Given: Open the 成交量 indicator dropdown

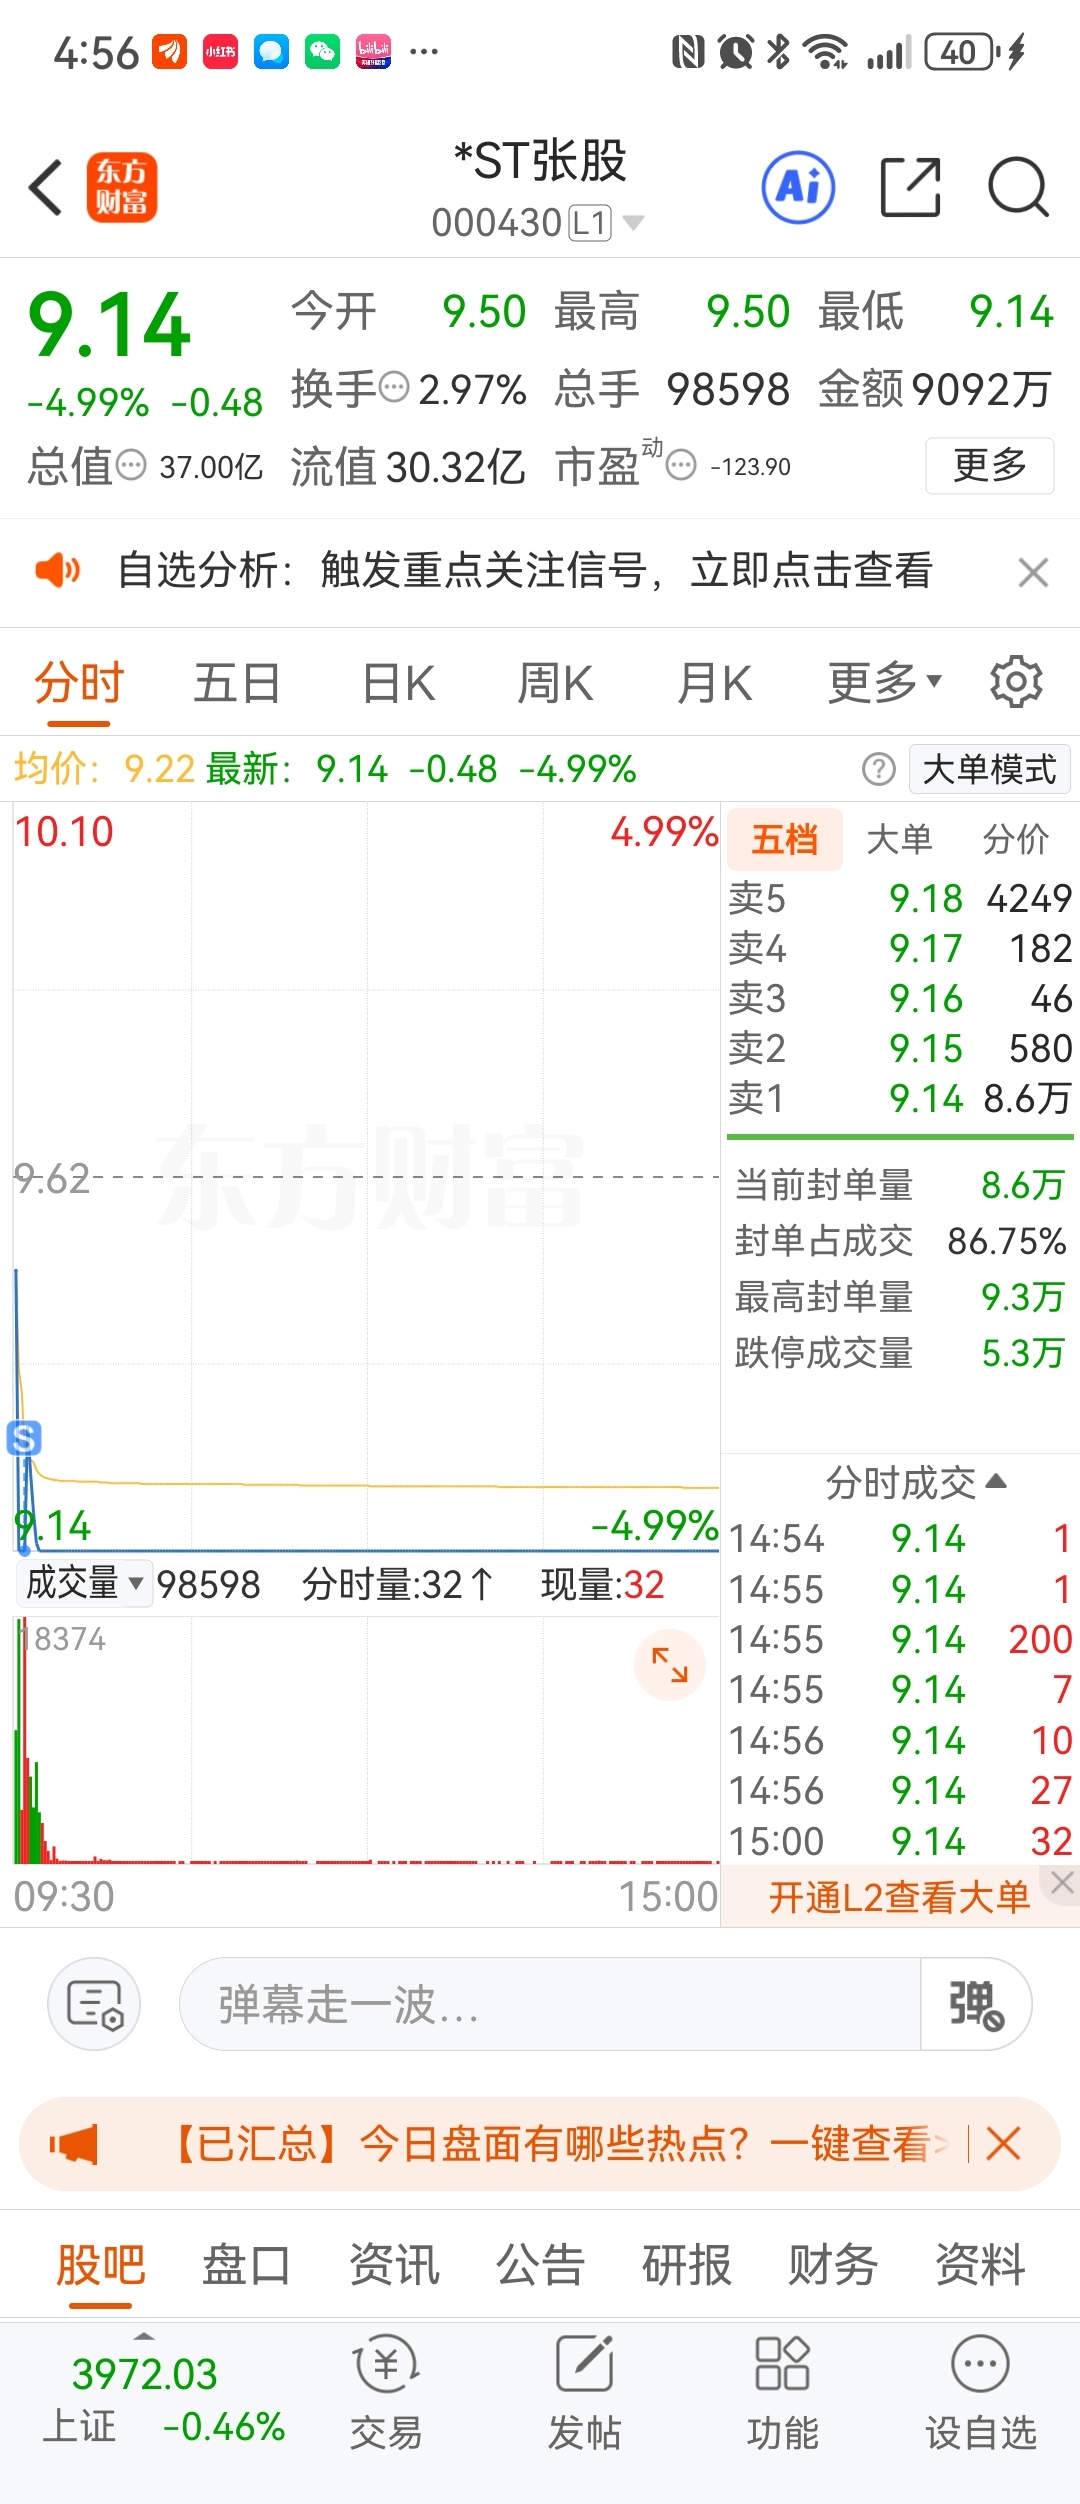Looking at the screenshot, I should pyautogui.click(x=84, y=1583).
